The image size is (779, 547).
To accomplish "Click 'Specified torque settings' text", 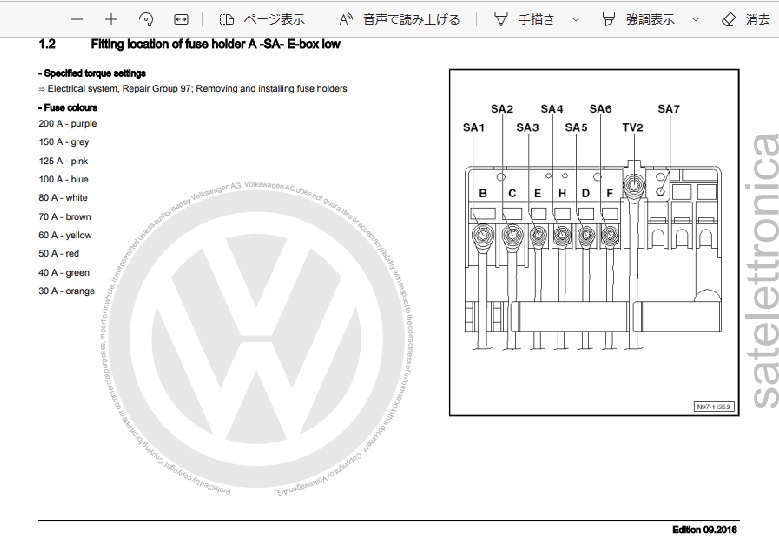I will pyautogui.click(x=92, y=74).
